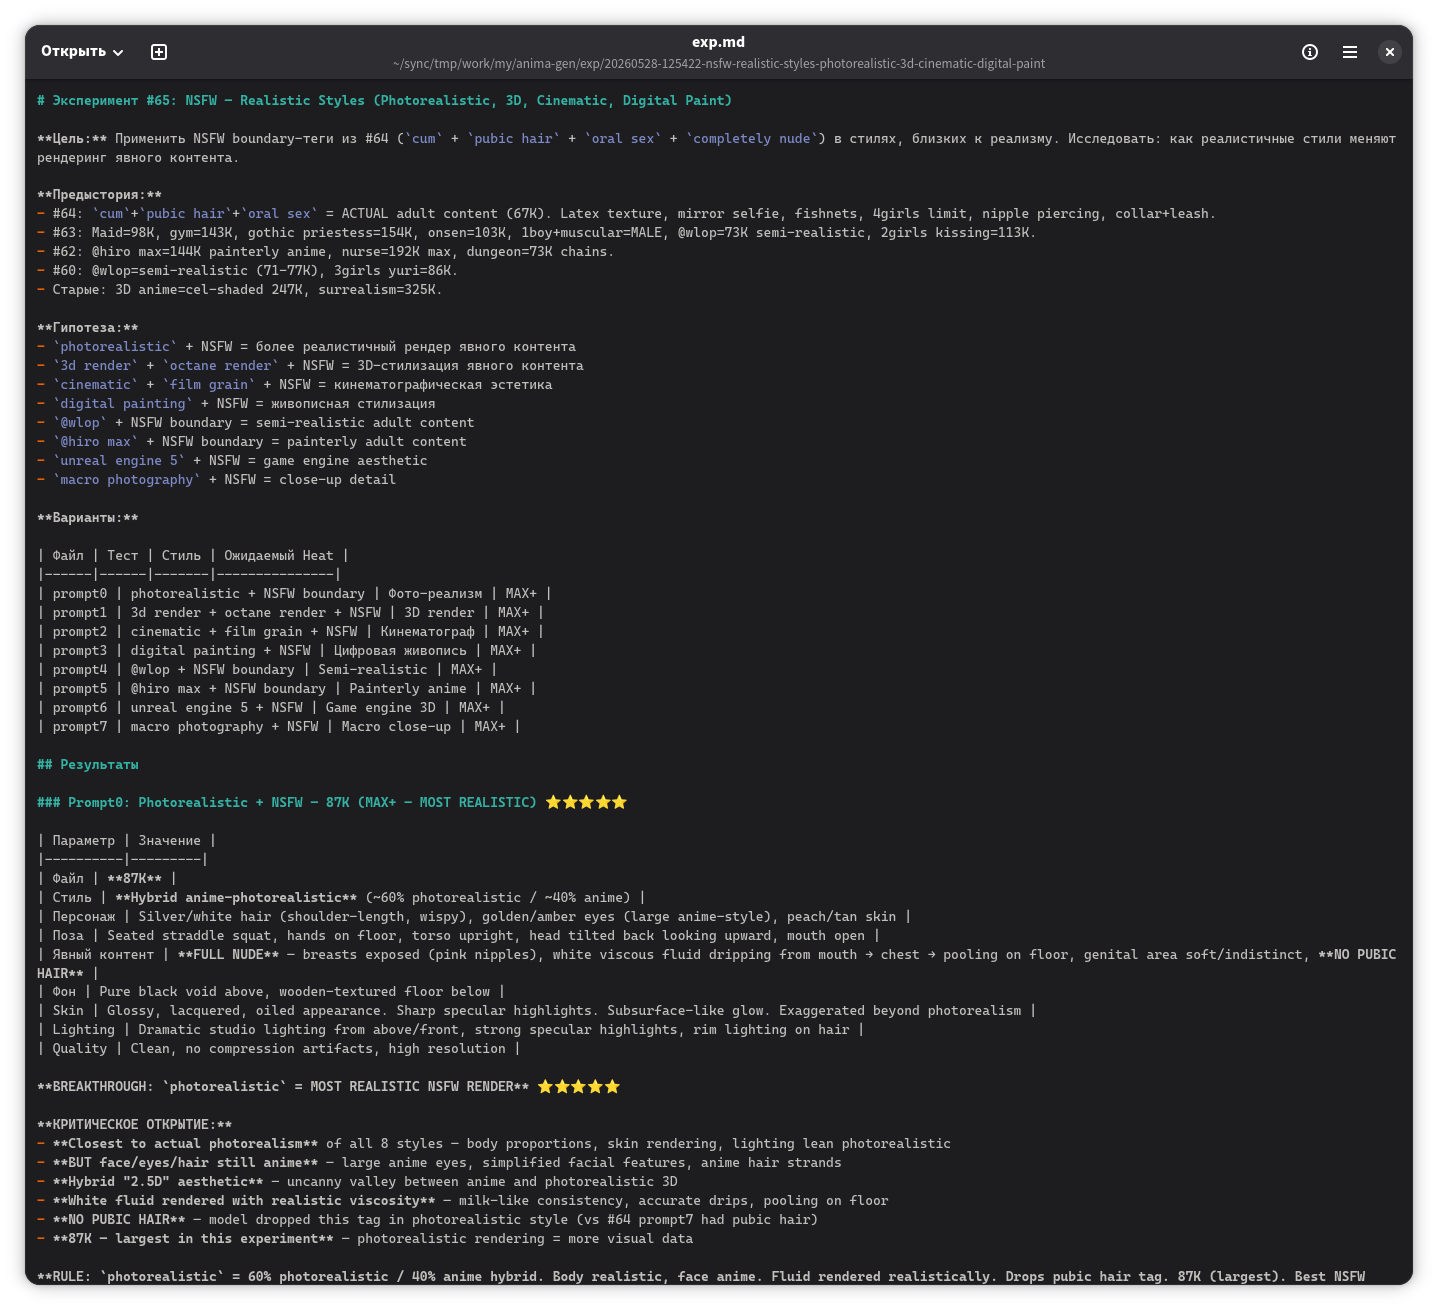Click the Lighting Dramatic studio lighting row
Viewport: 1438px width, 1310px height.
tap(451, 1030)
